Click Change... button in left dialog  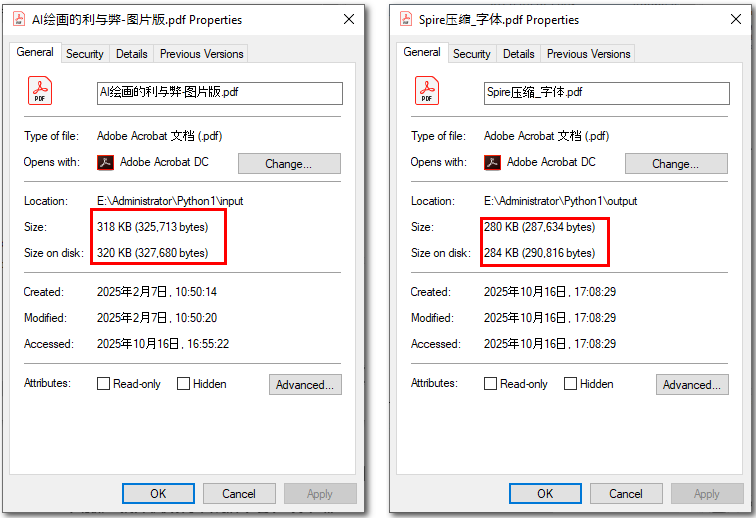[x=289, y=164]
